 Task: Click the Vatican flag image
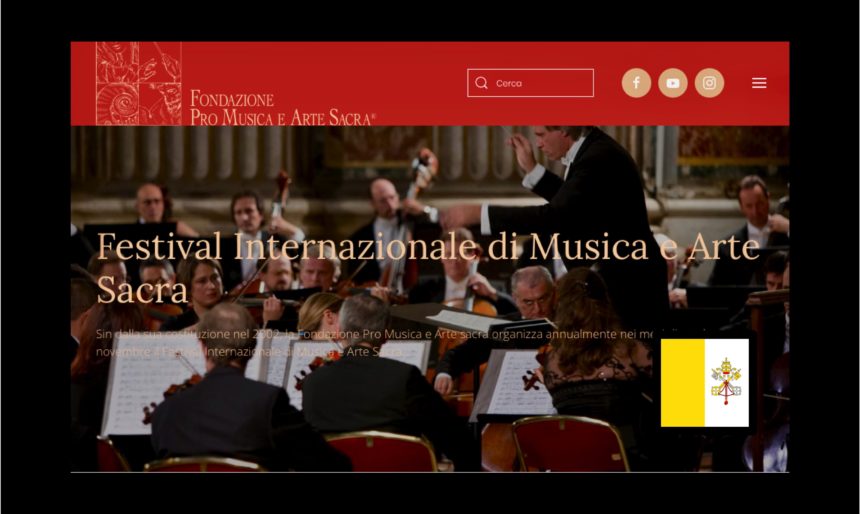pos(705,382)
